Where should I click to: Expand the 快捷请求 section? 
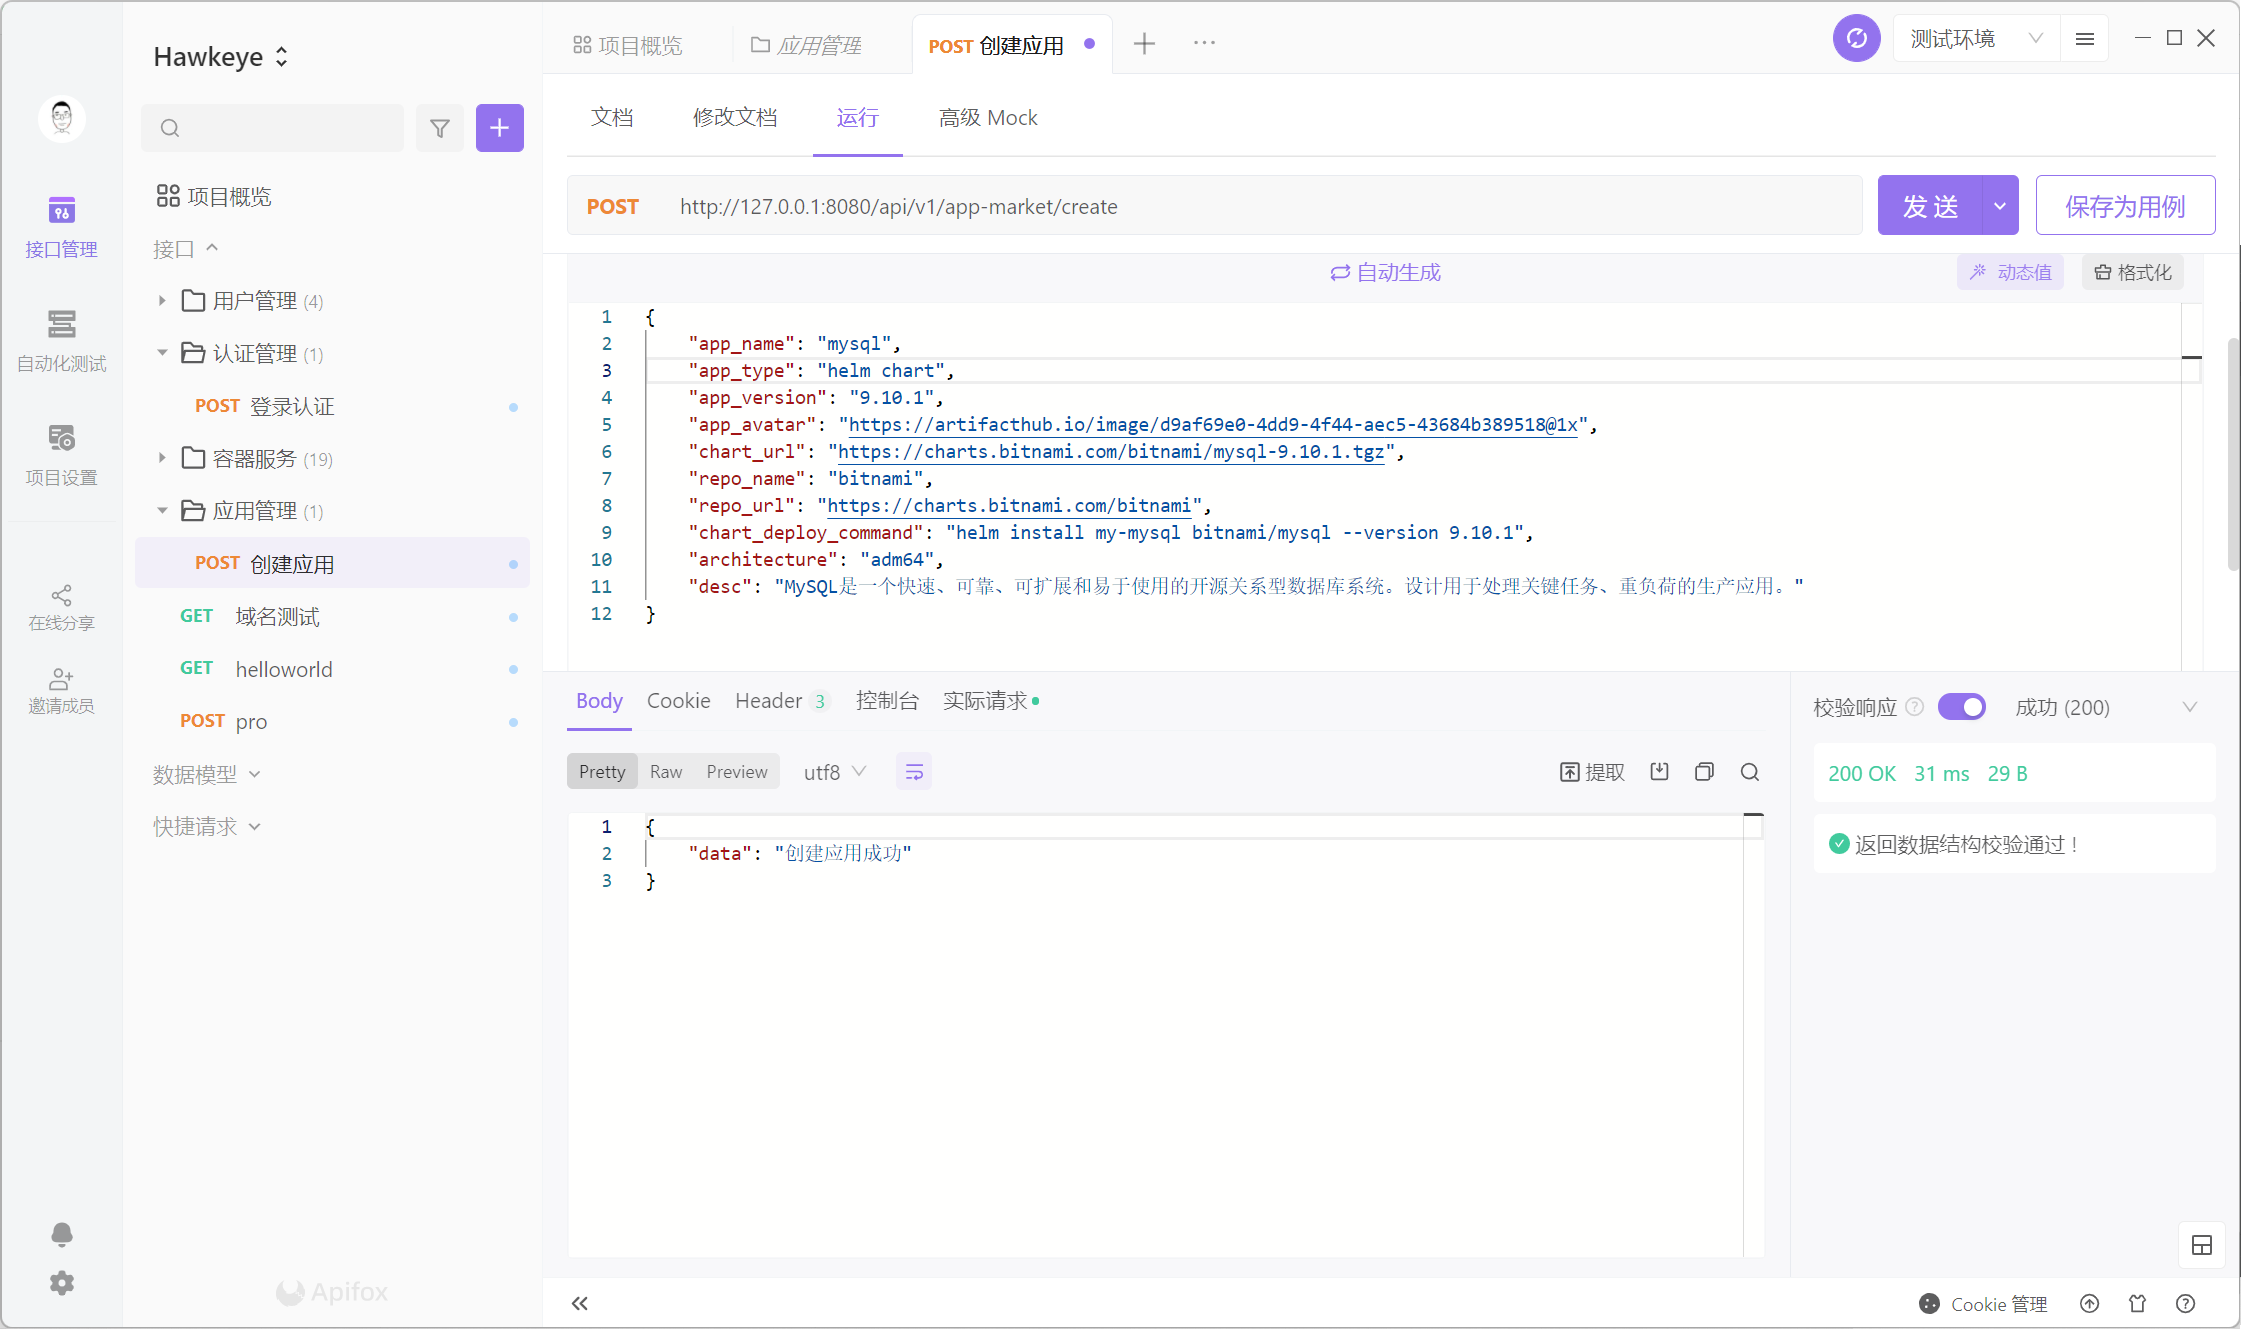coord(207,826)
